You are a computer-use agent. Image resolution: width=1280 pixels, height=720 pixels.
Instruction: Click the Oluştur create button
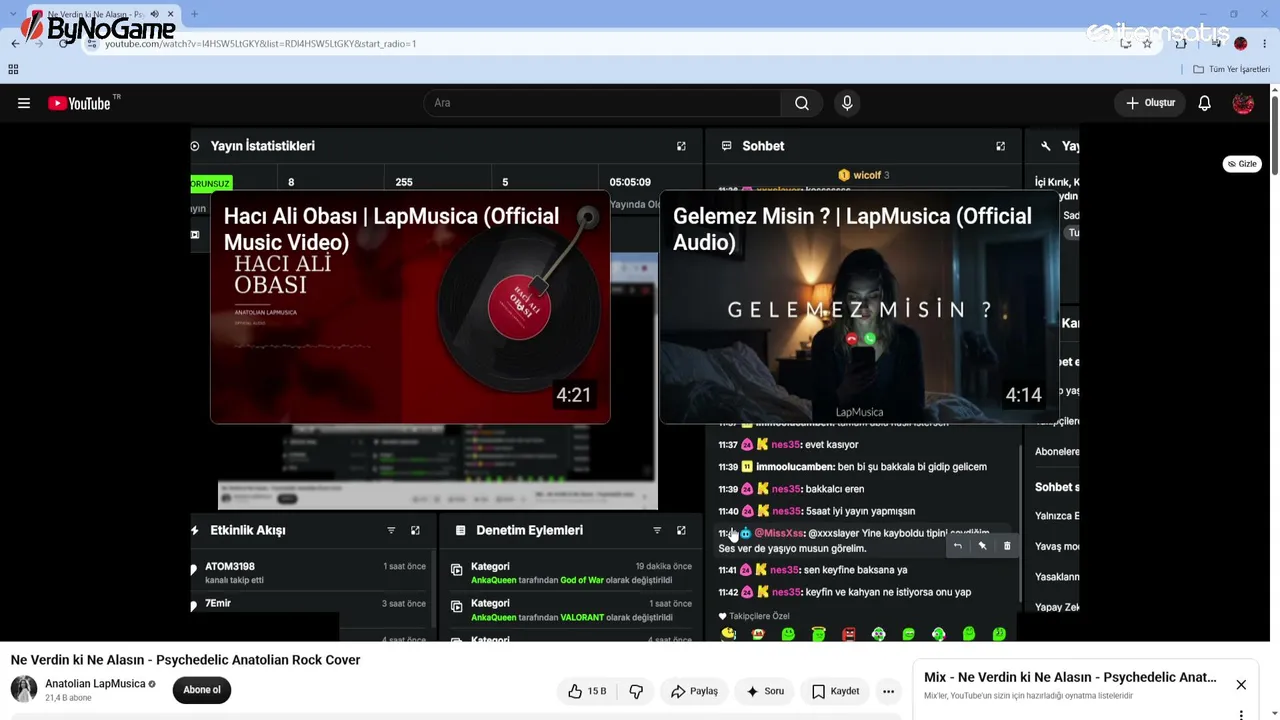tap(1150, 103)
